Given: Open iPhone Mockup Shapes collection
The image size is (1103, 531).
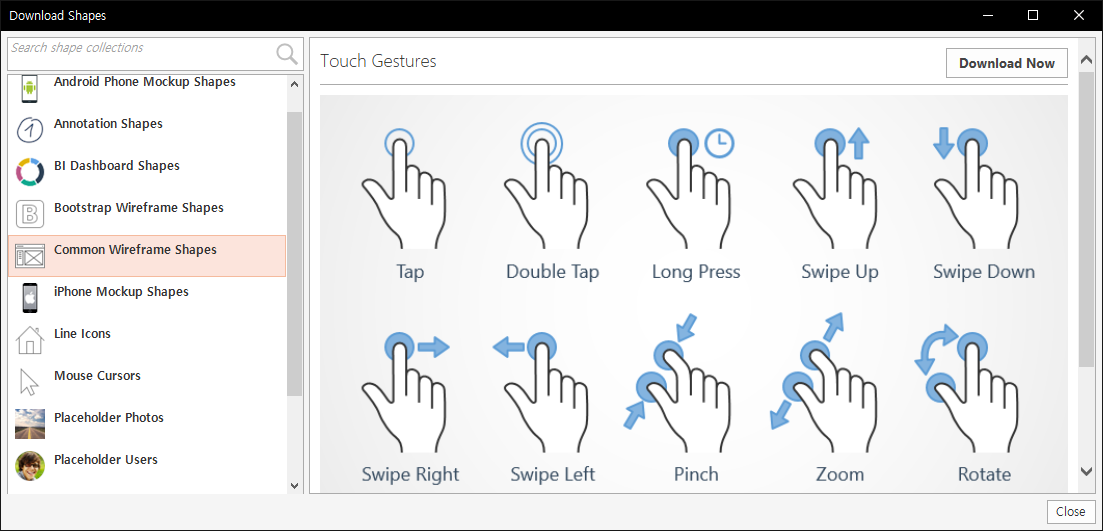Looking at the screenshot, I should coord(147,298).
